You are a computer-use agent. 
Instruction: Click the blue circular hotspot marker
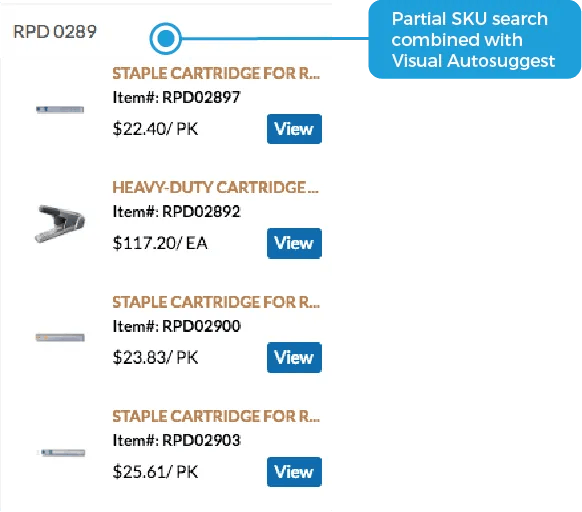click(x=166, y=38)
